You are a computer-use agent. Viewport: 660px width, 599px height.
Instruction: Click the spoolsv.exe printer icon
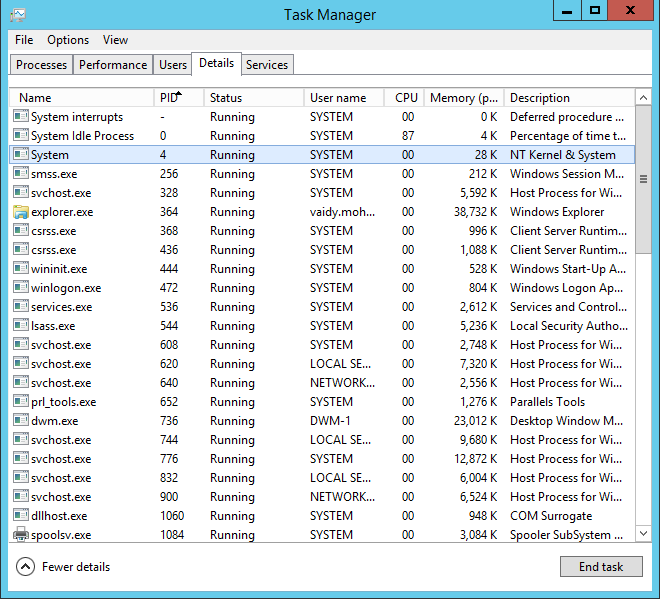(21, 535)
